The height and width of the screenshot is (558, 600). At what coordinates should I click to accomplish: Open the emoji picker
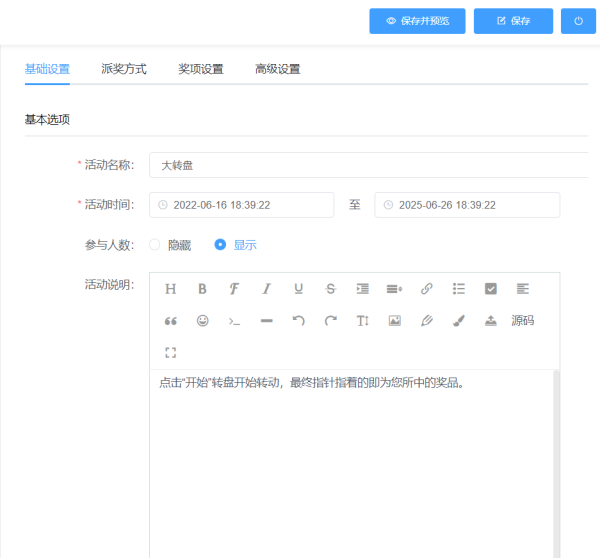point(202,321)
